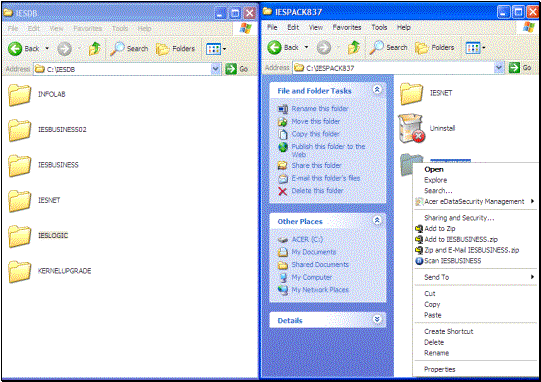Screen dimensions: 541x382
Task: Open Back history dropdown in IESPACK837 window
Action: pos(306,47)
